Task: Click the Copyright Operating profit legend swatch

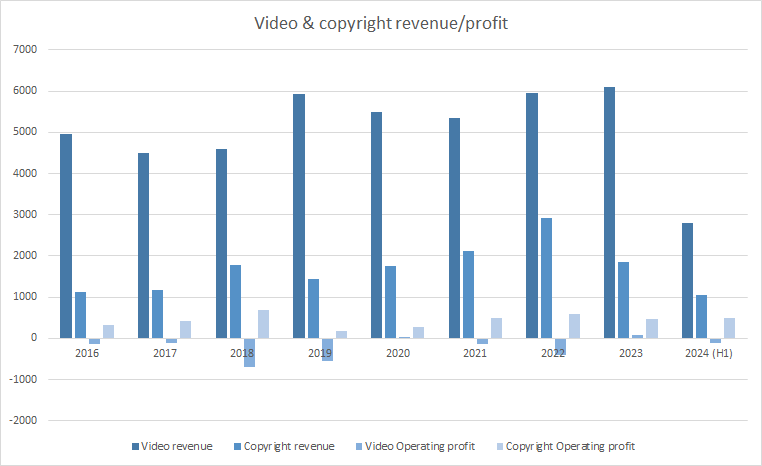Action: 500,446
